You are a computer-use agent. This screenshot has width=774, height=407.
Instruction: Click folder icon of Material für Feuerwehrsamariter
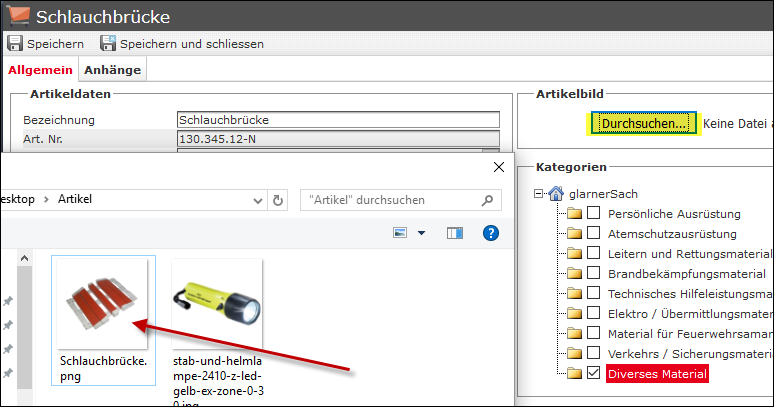pos(574,333)
